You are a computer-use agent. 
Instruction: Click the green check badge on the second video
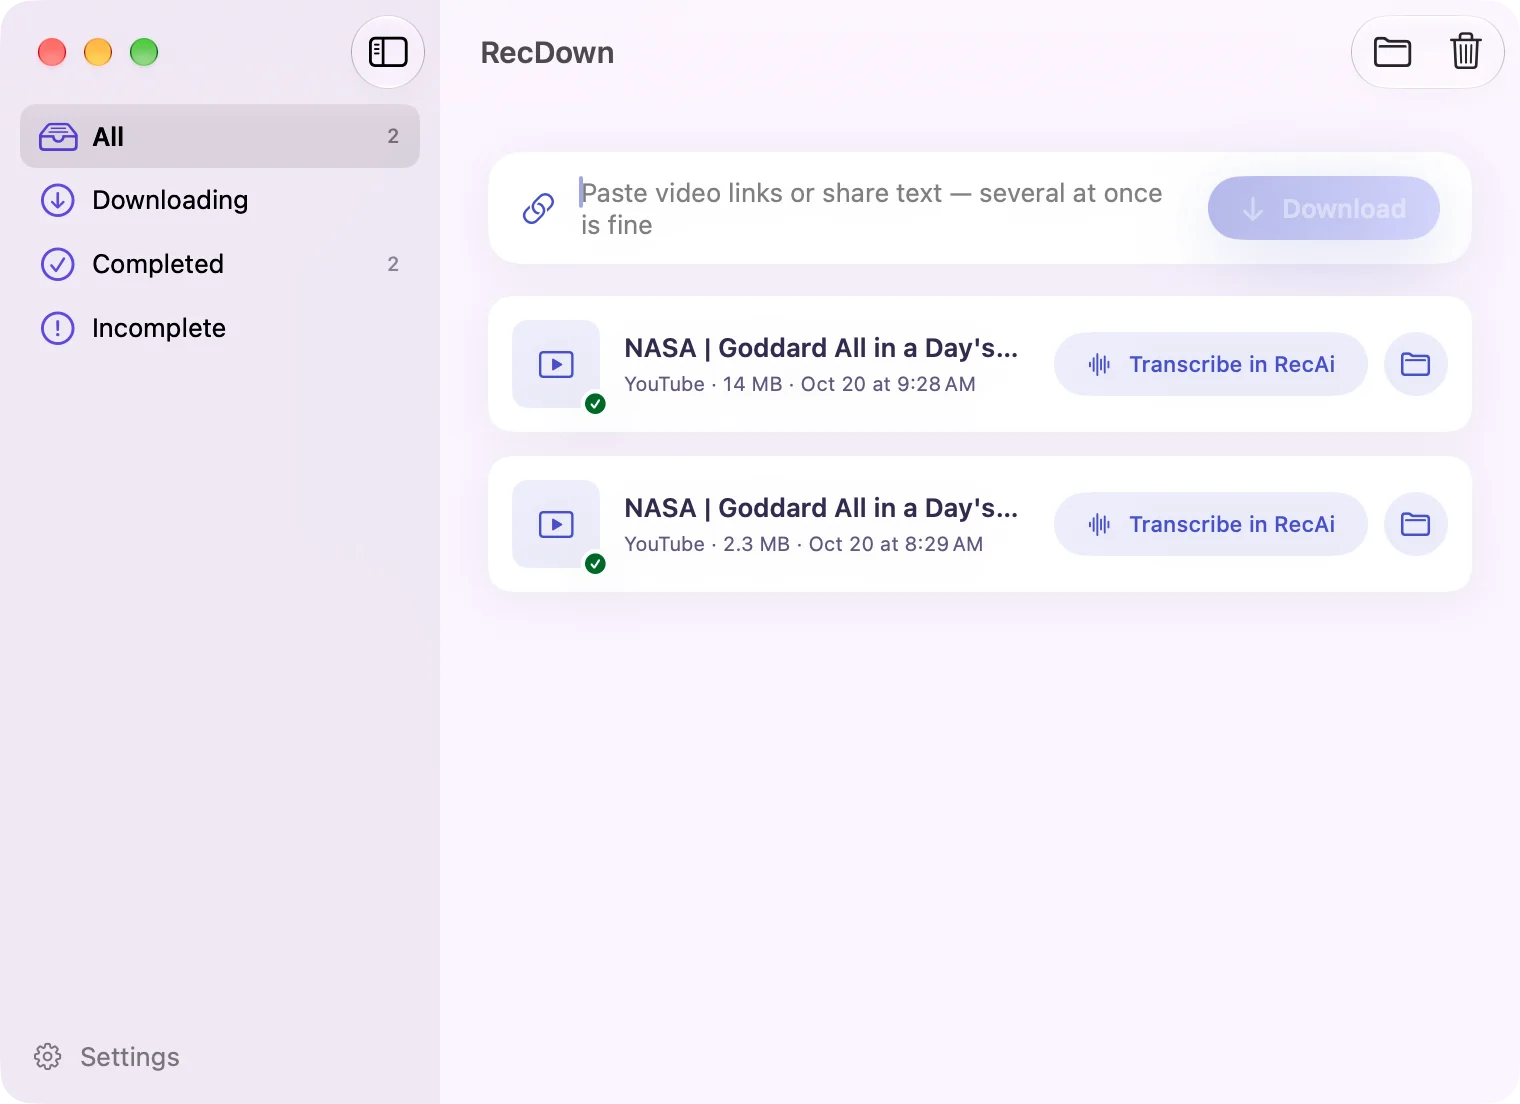point(595,564)
